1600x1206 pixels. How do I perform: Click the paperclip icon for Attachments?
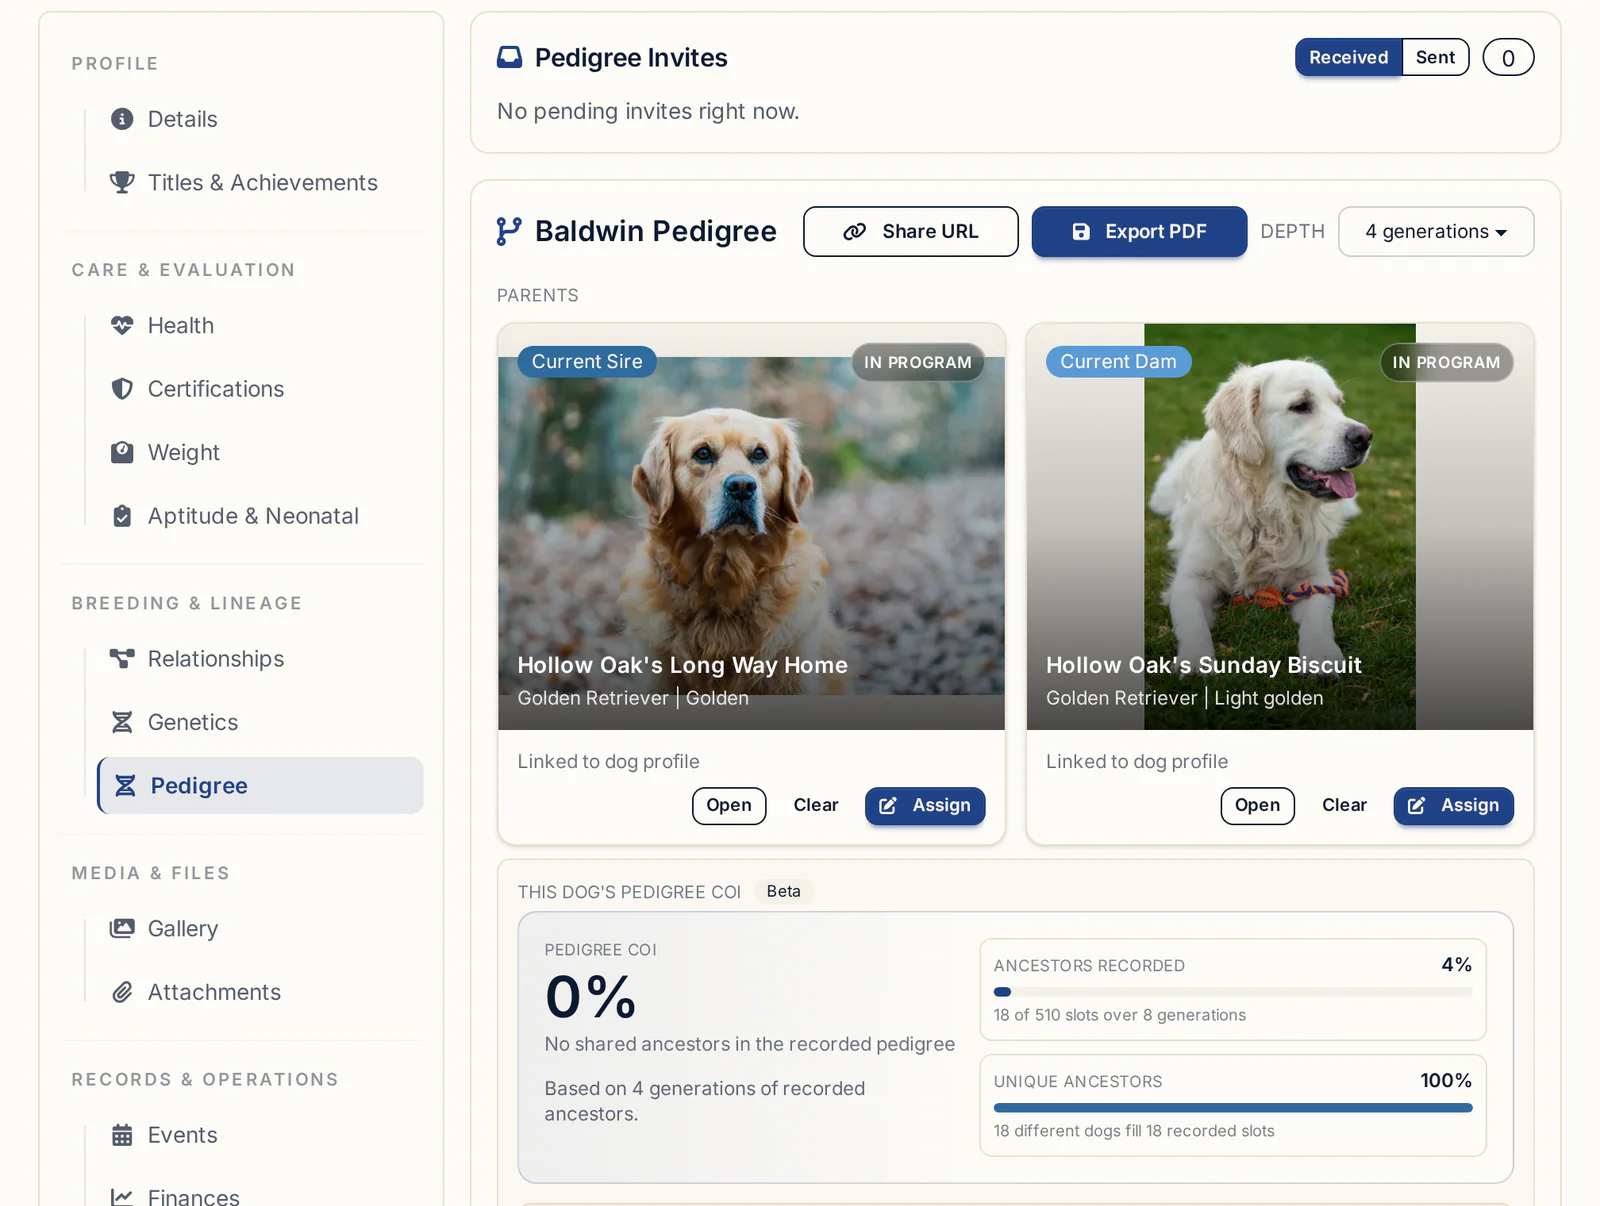[x=122, y=992]
